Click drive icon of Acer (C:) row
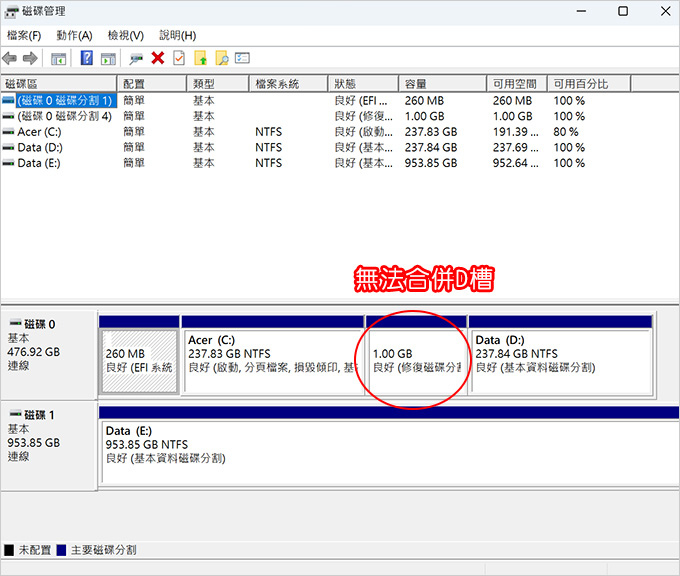 [8, 132]
